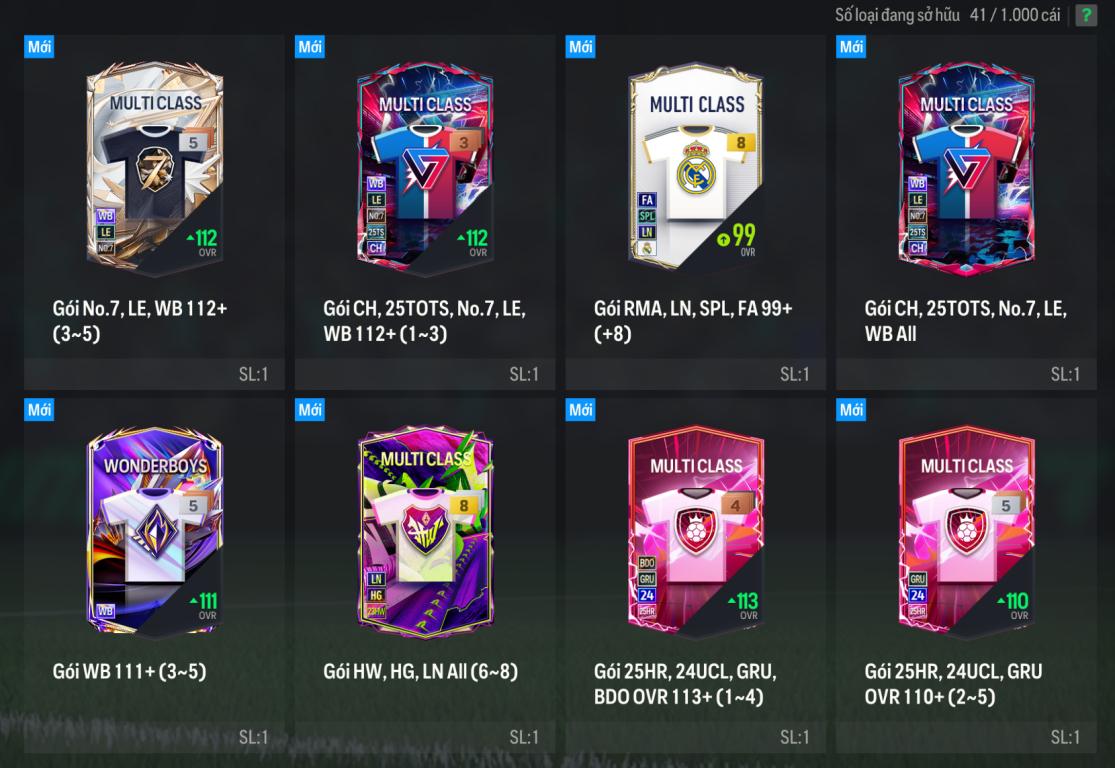Click the Mới badge on the Wonderboys pack
1115x768 pixels.
[x=39, y=410]
